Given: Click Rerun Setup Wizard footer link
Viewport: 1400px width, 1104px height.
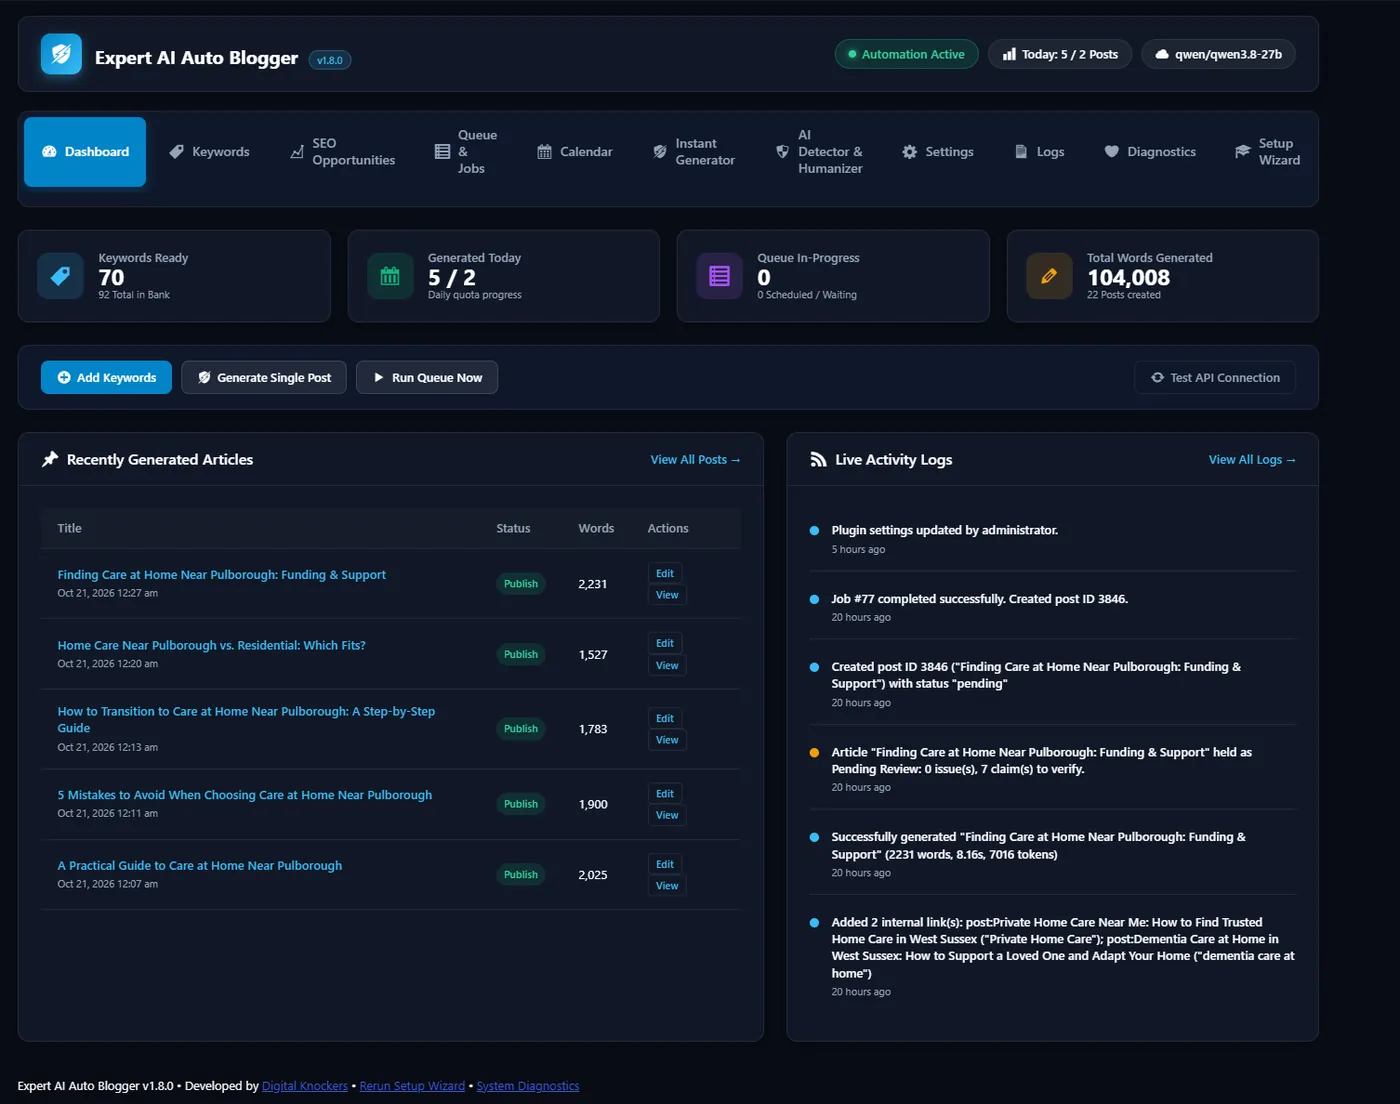Looking at the screenshot, I should 412,1086.
